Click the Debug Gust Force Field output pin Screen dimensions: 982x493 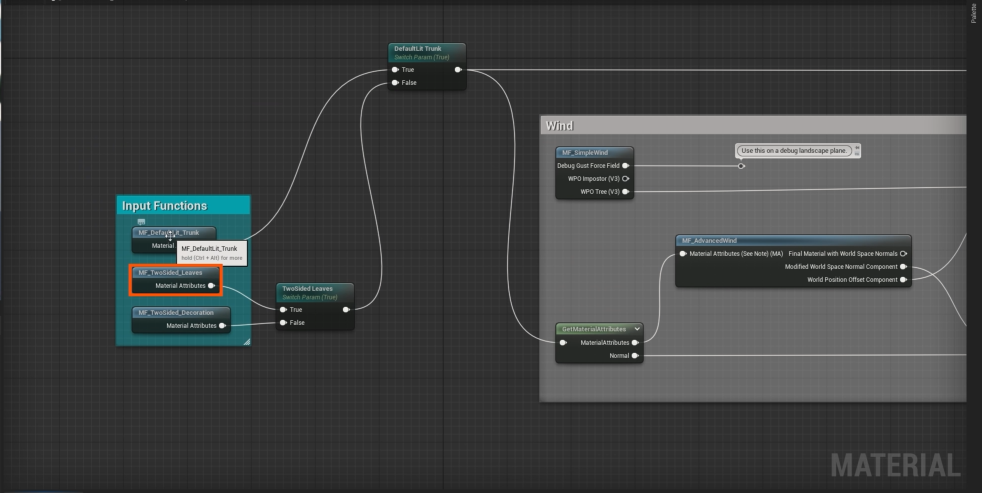click(x=626, y=166)
